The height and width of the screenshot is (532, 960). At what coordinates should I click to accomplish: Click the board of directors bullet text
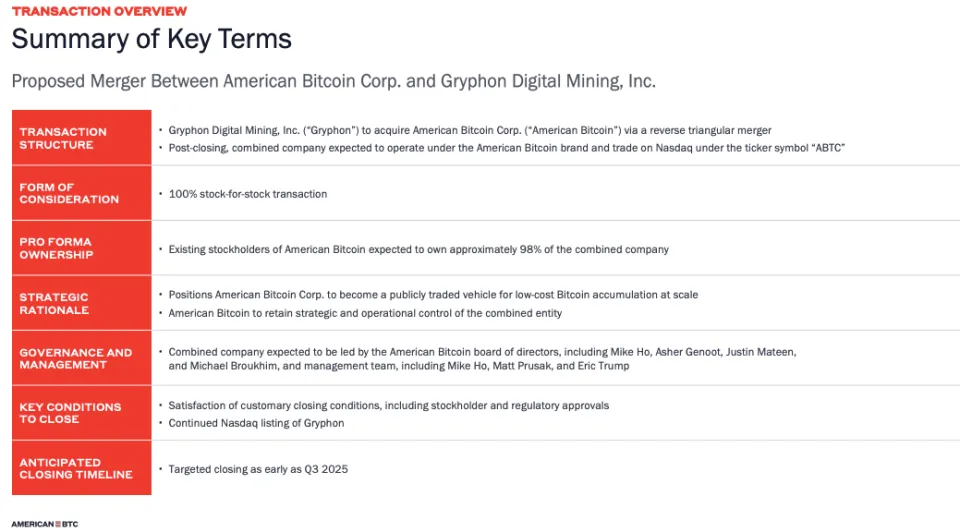[x=482, y=359]
